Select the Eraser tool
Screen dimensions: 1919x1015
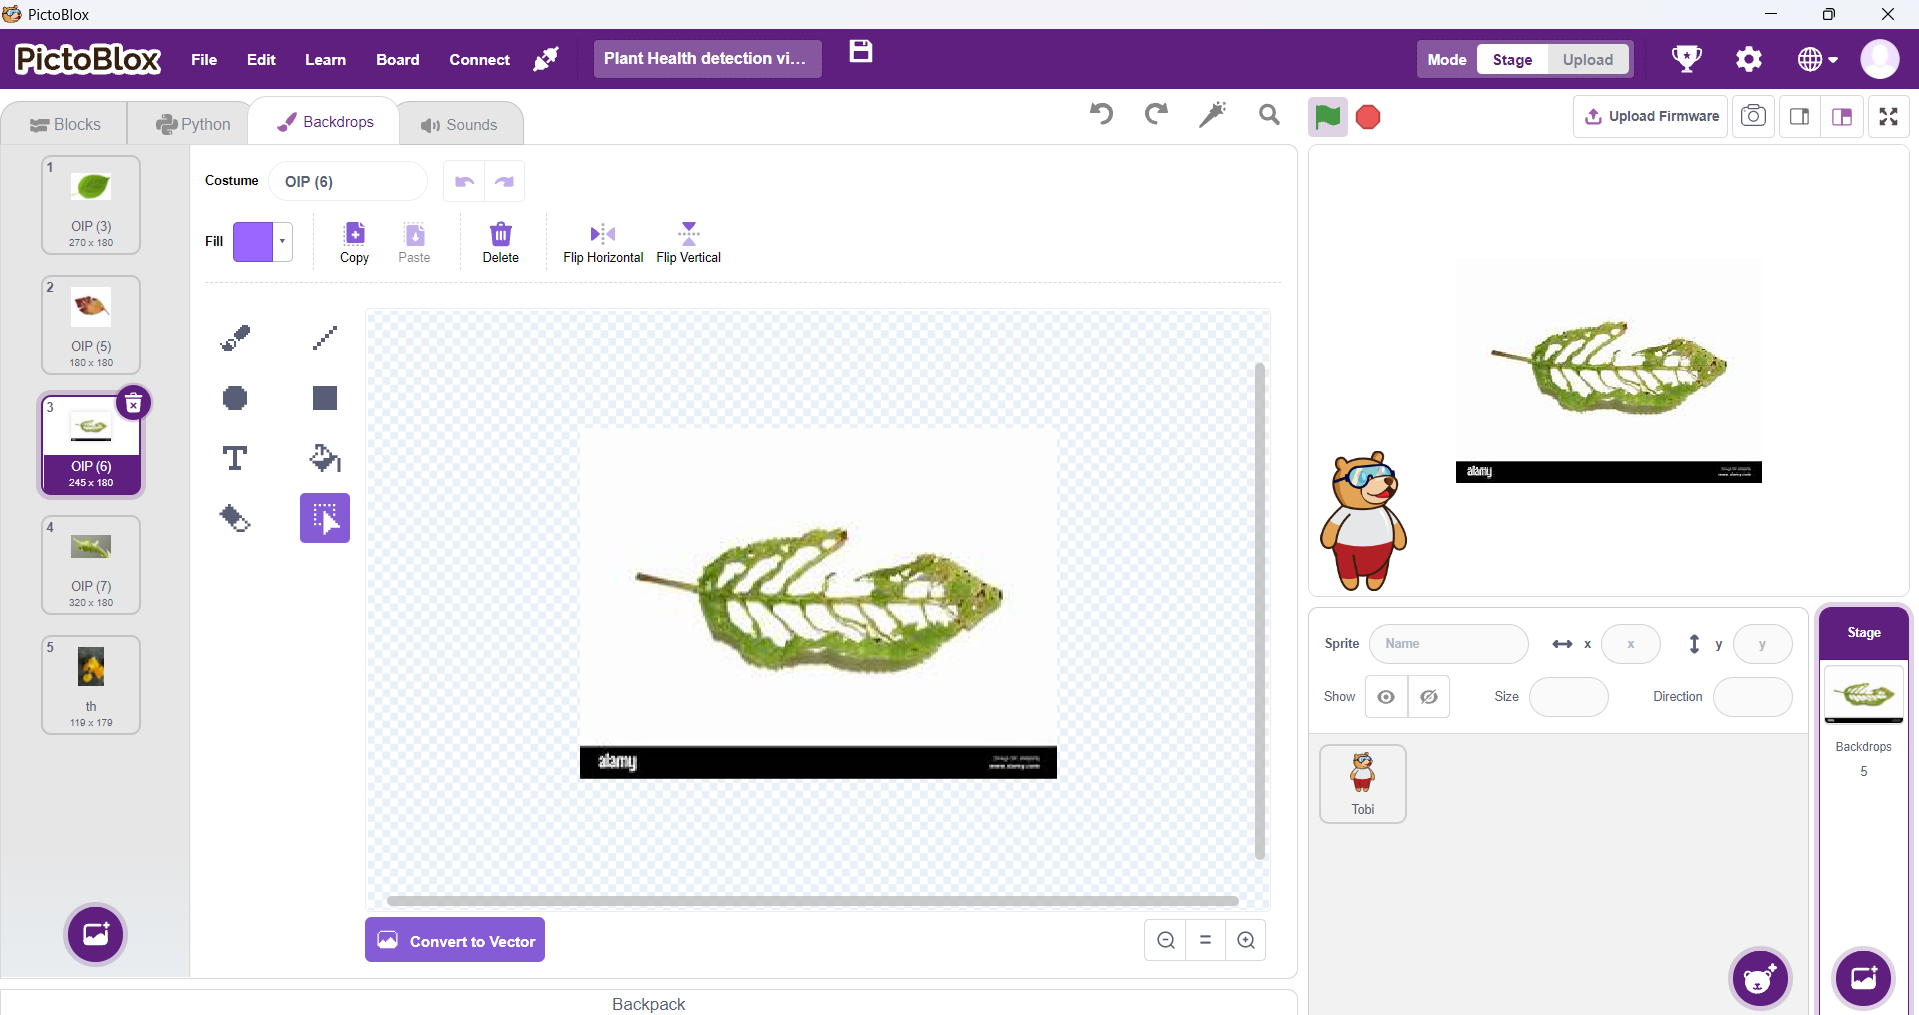point(235,518)
